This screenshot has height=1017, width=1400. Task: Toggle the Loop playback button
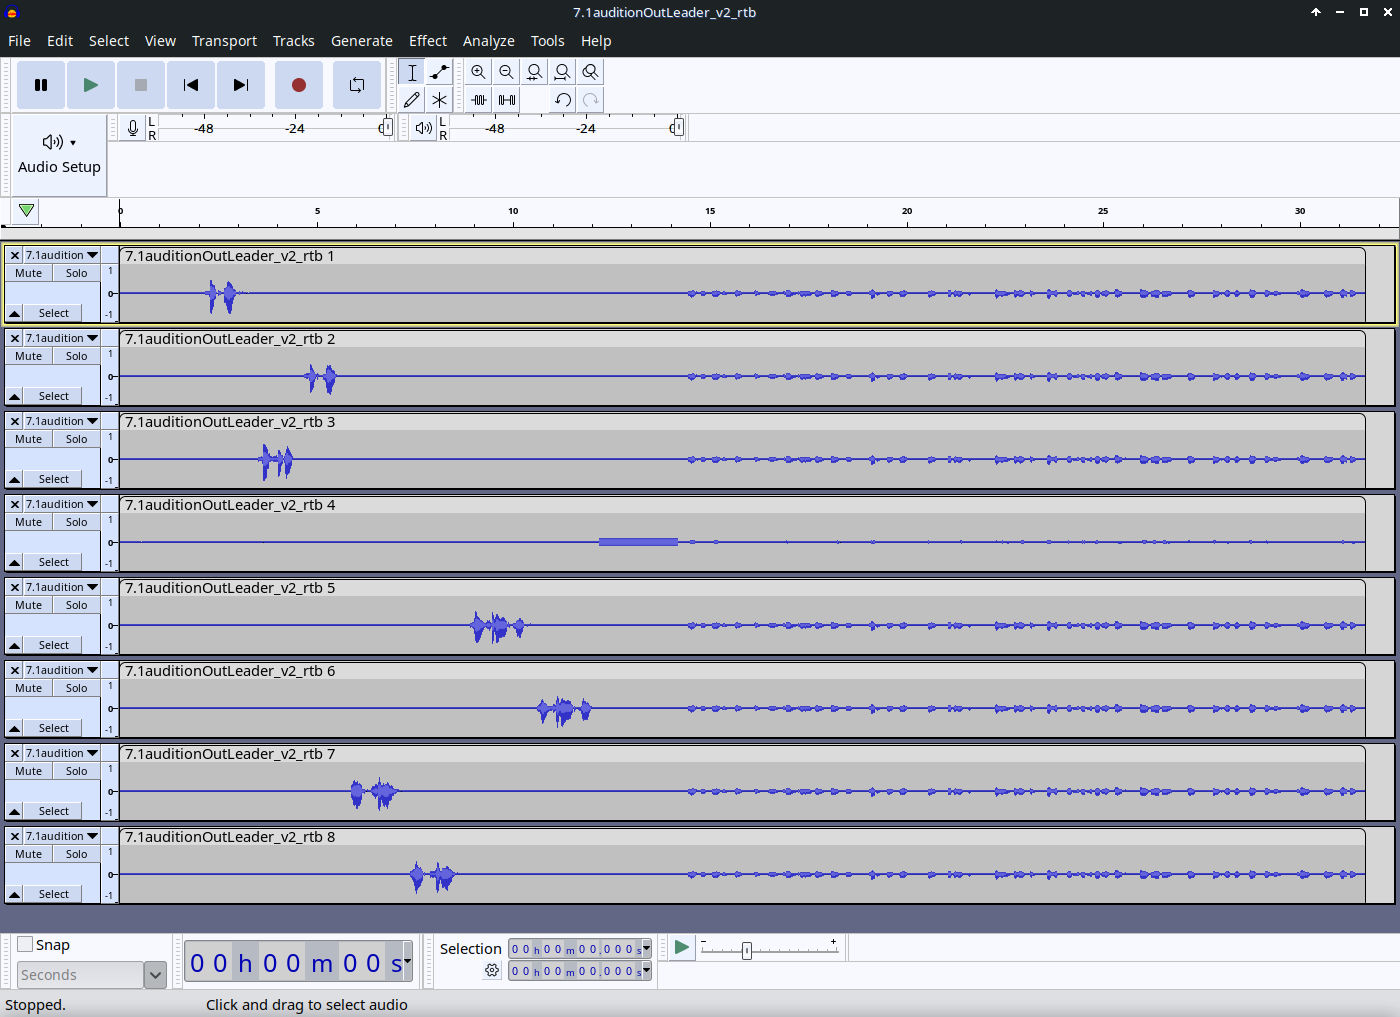click(x=357, y=85)
